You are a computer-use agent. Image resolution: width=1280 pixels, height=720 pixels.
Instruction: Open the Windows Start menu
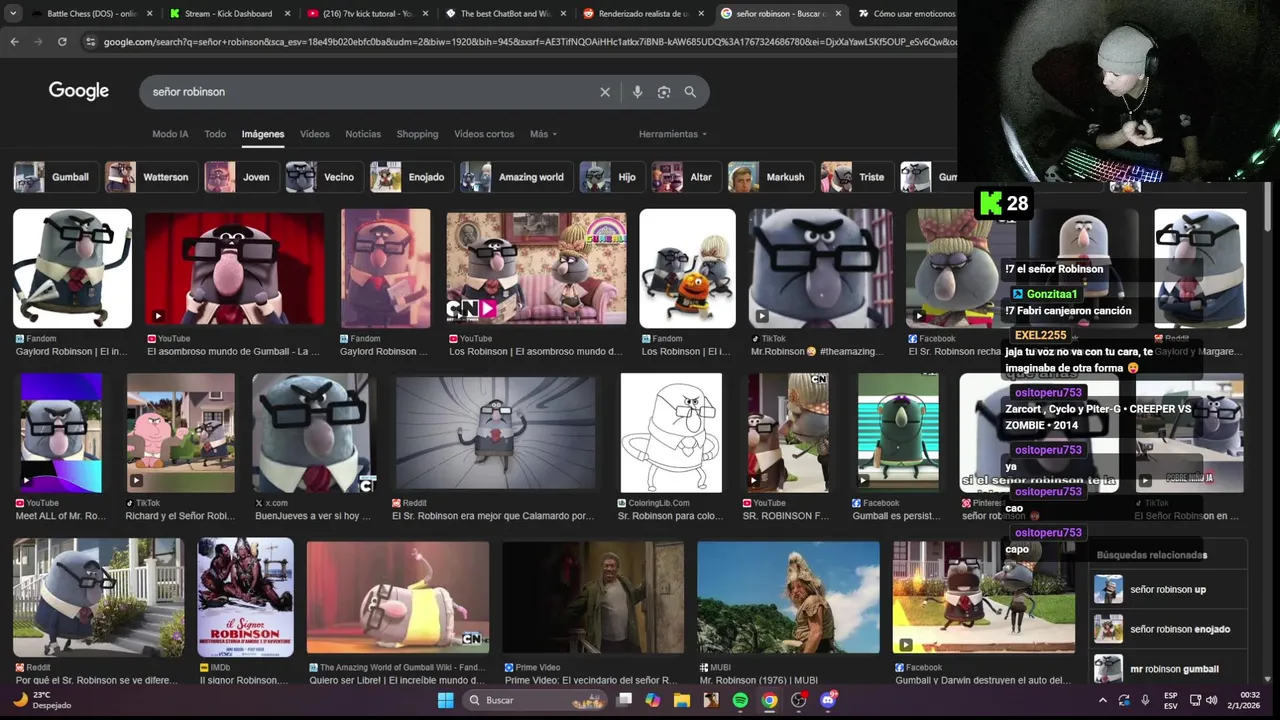tap(445, 700)
